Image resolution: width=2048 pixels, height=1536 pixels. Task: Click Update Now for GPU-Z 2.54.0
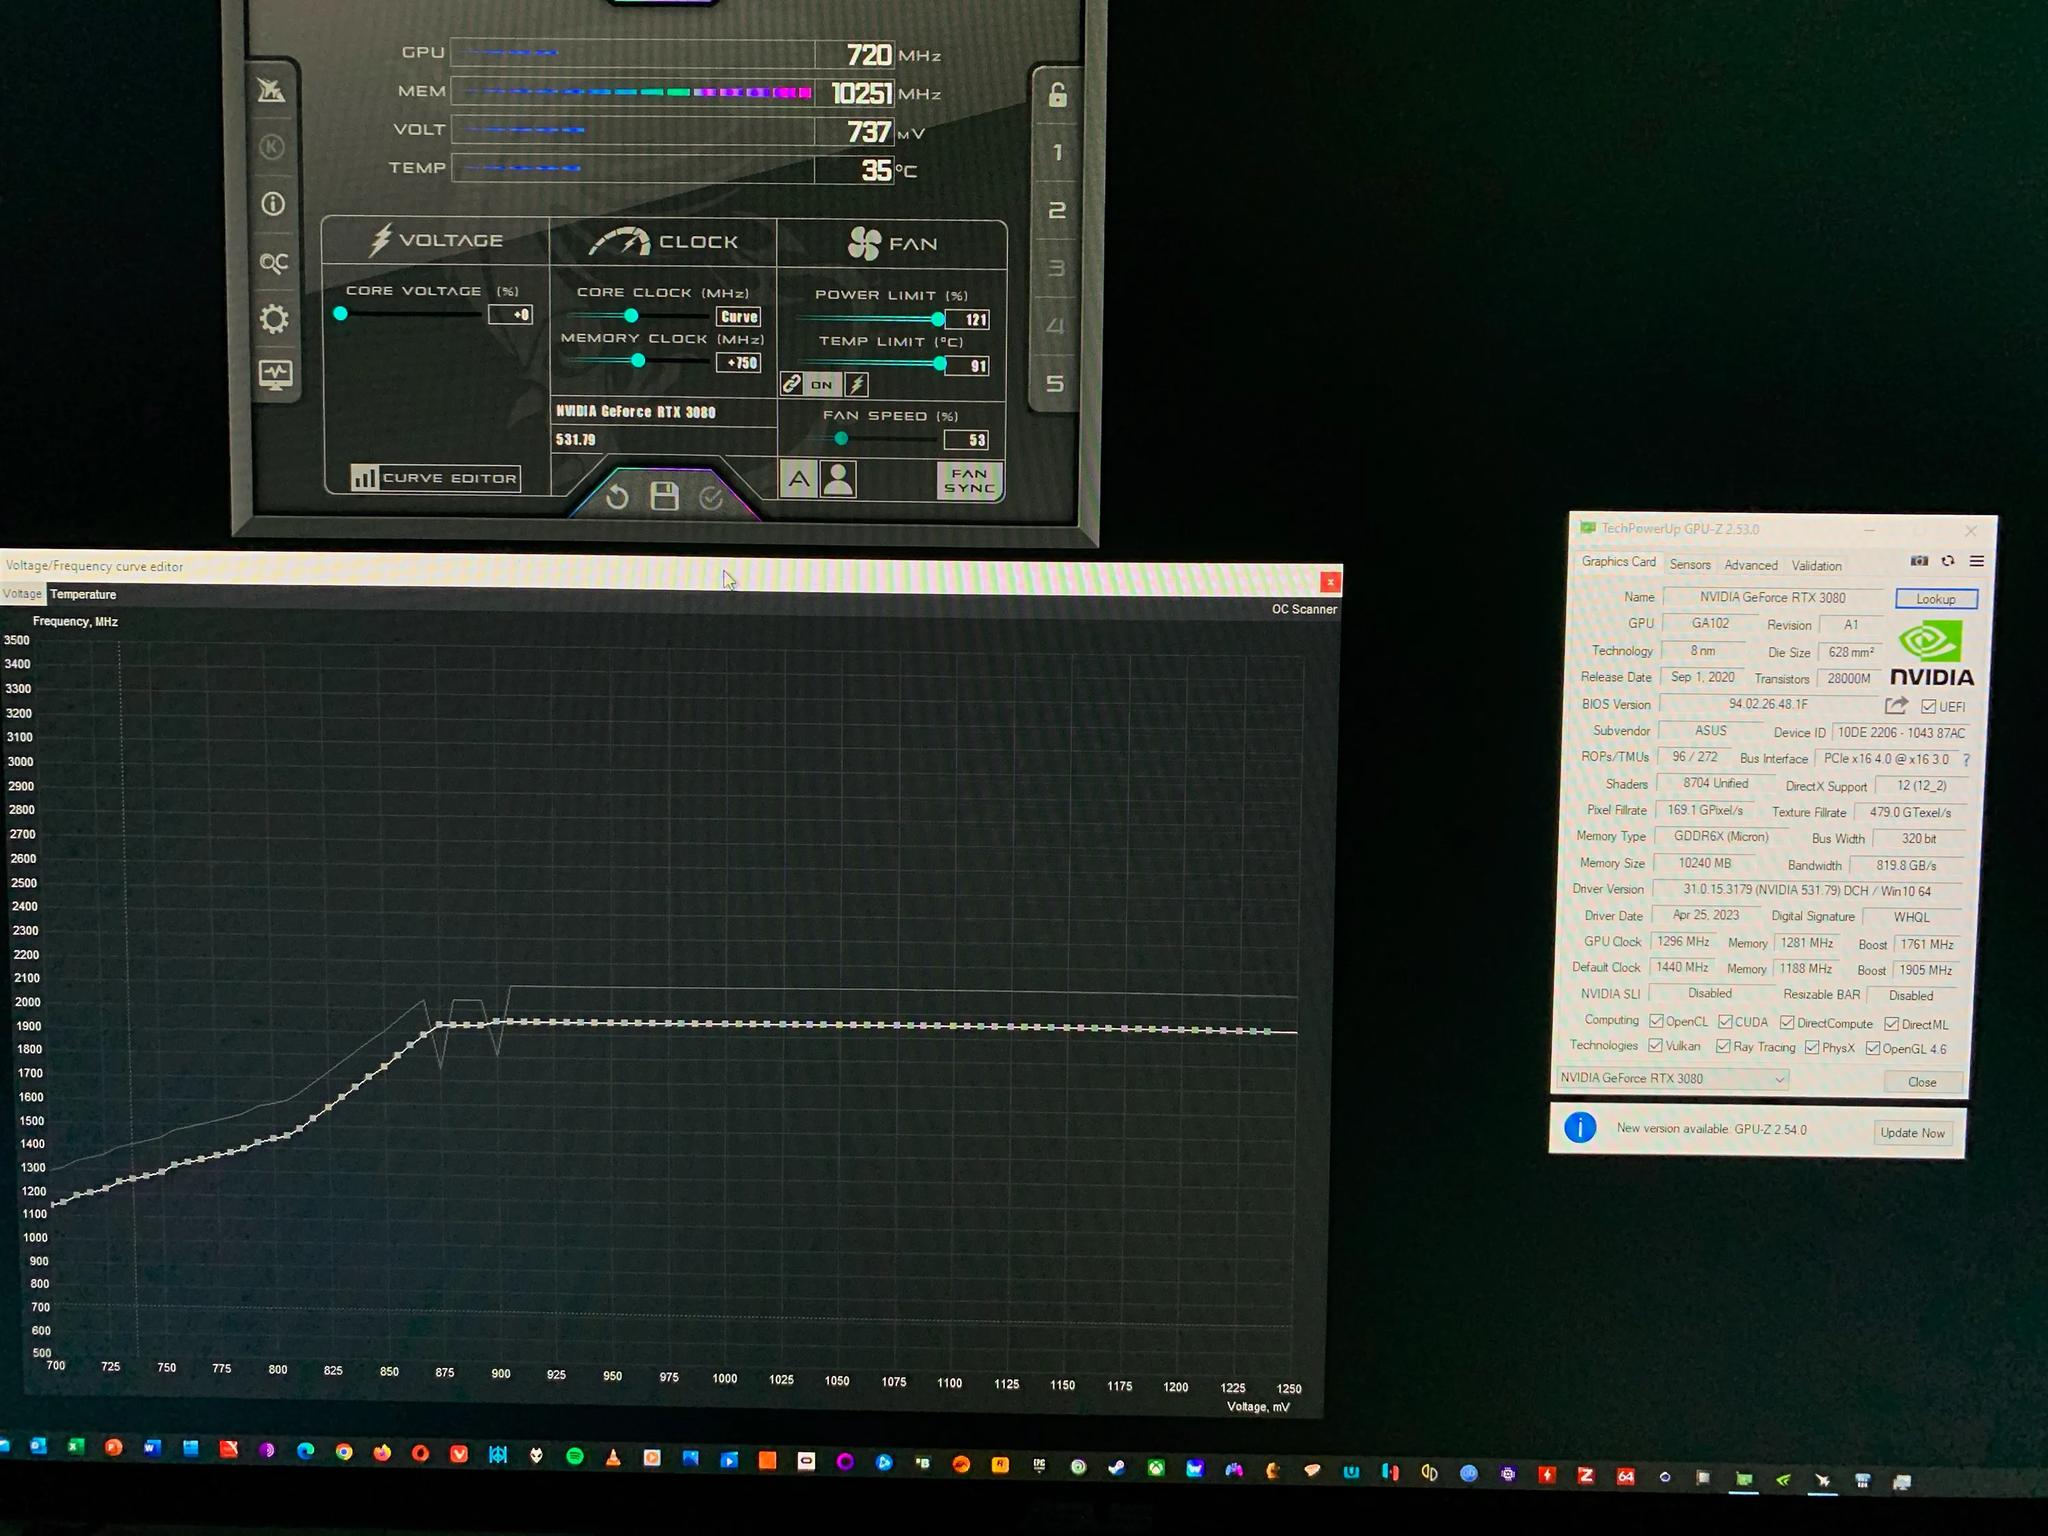point(1912,1133)
